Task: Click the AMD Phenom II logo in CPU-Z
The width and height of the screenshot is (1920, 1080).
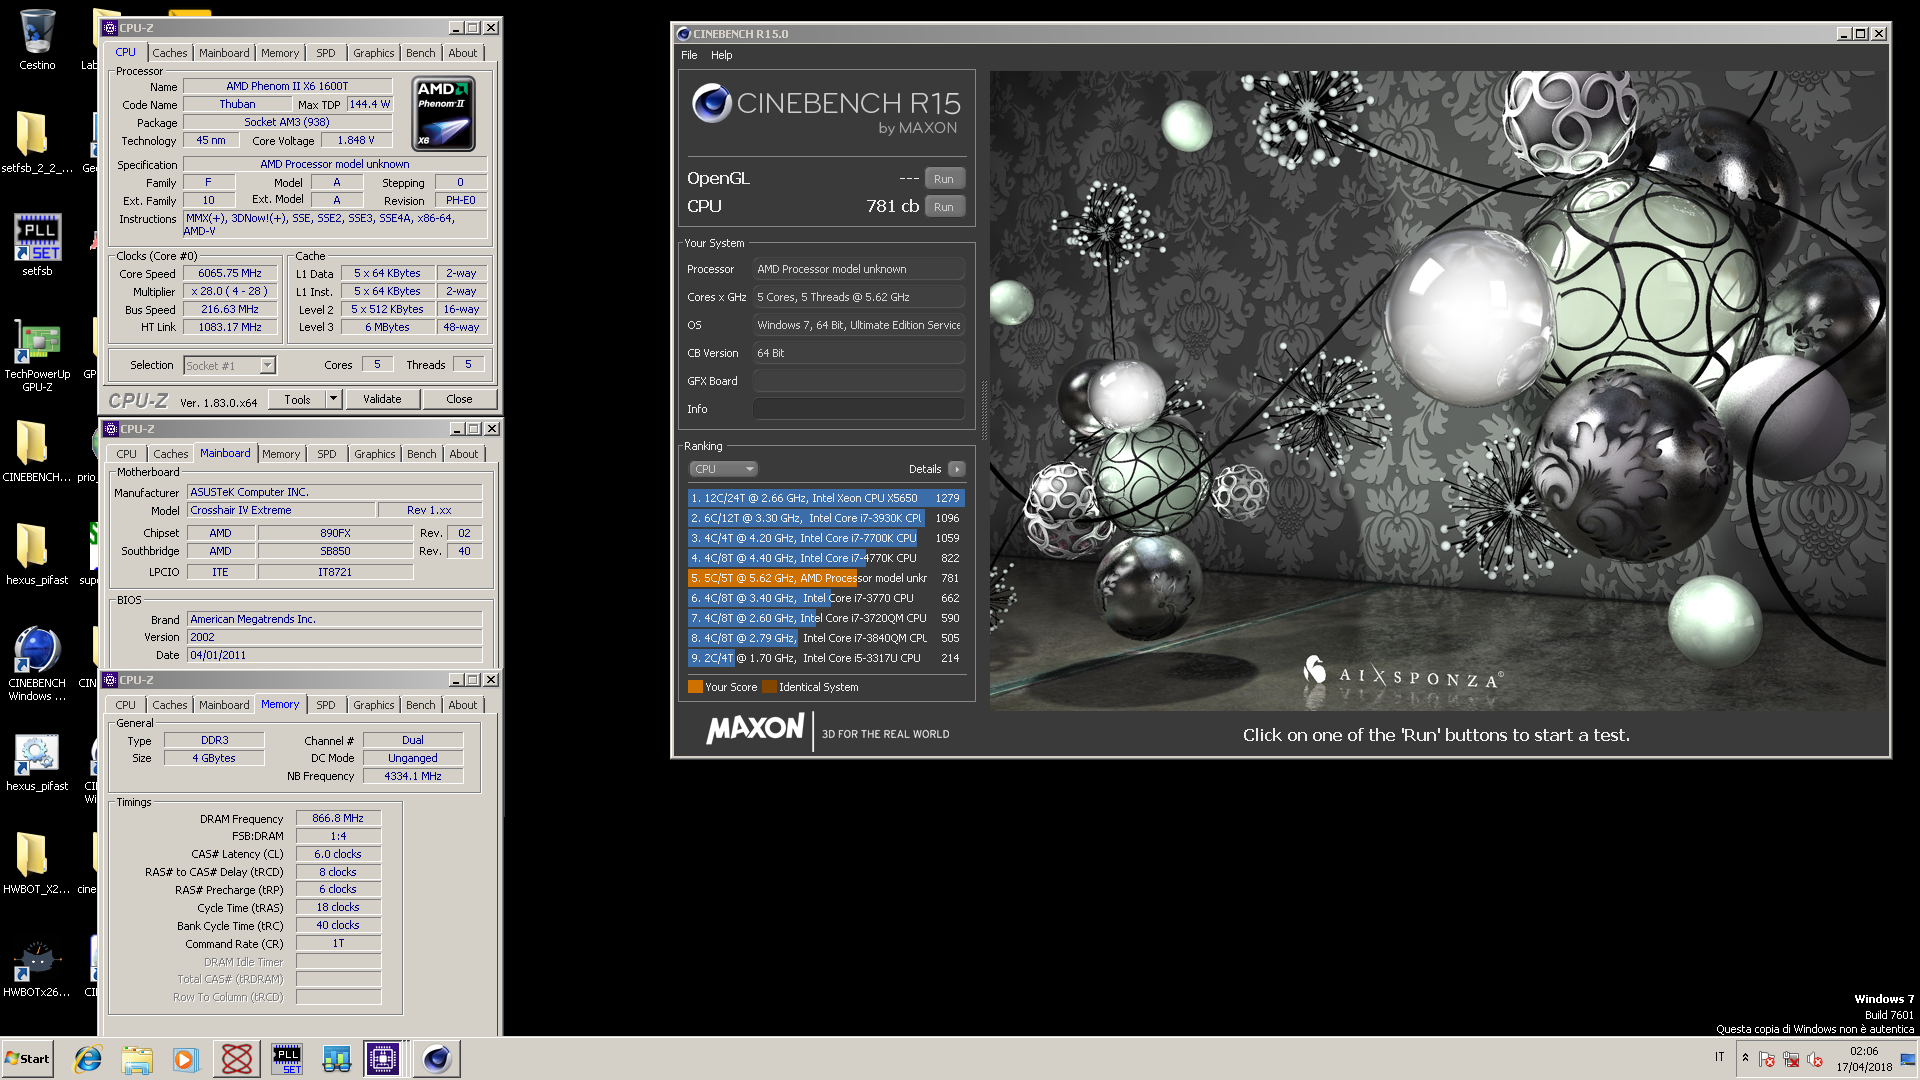Action: pos(444,115)
